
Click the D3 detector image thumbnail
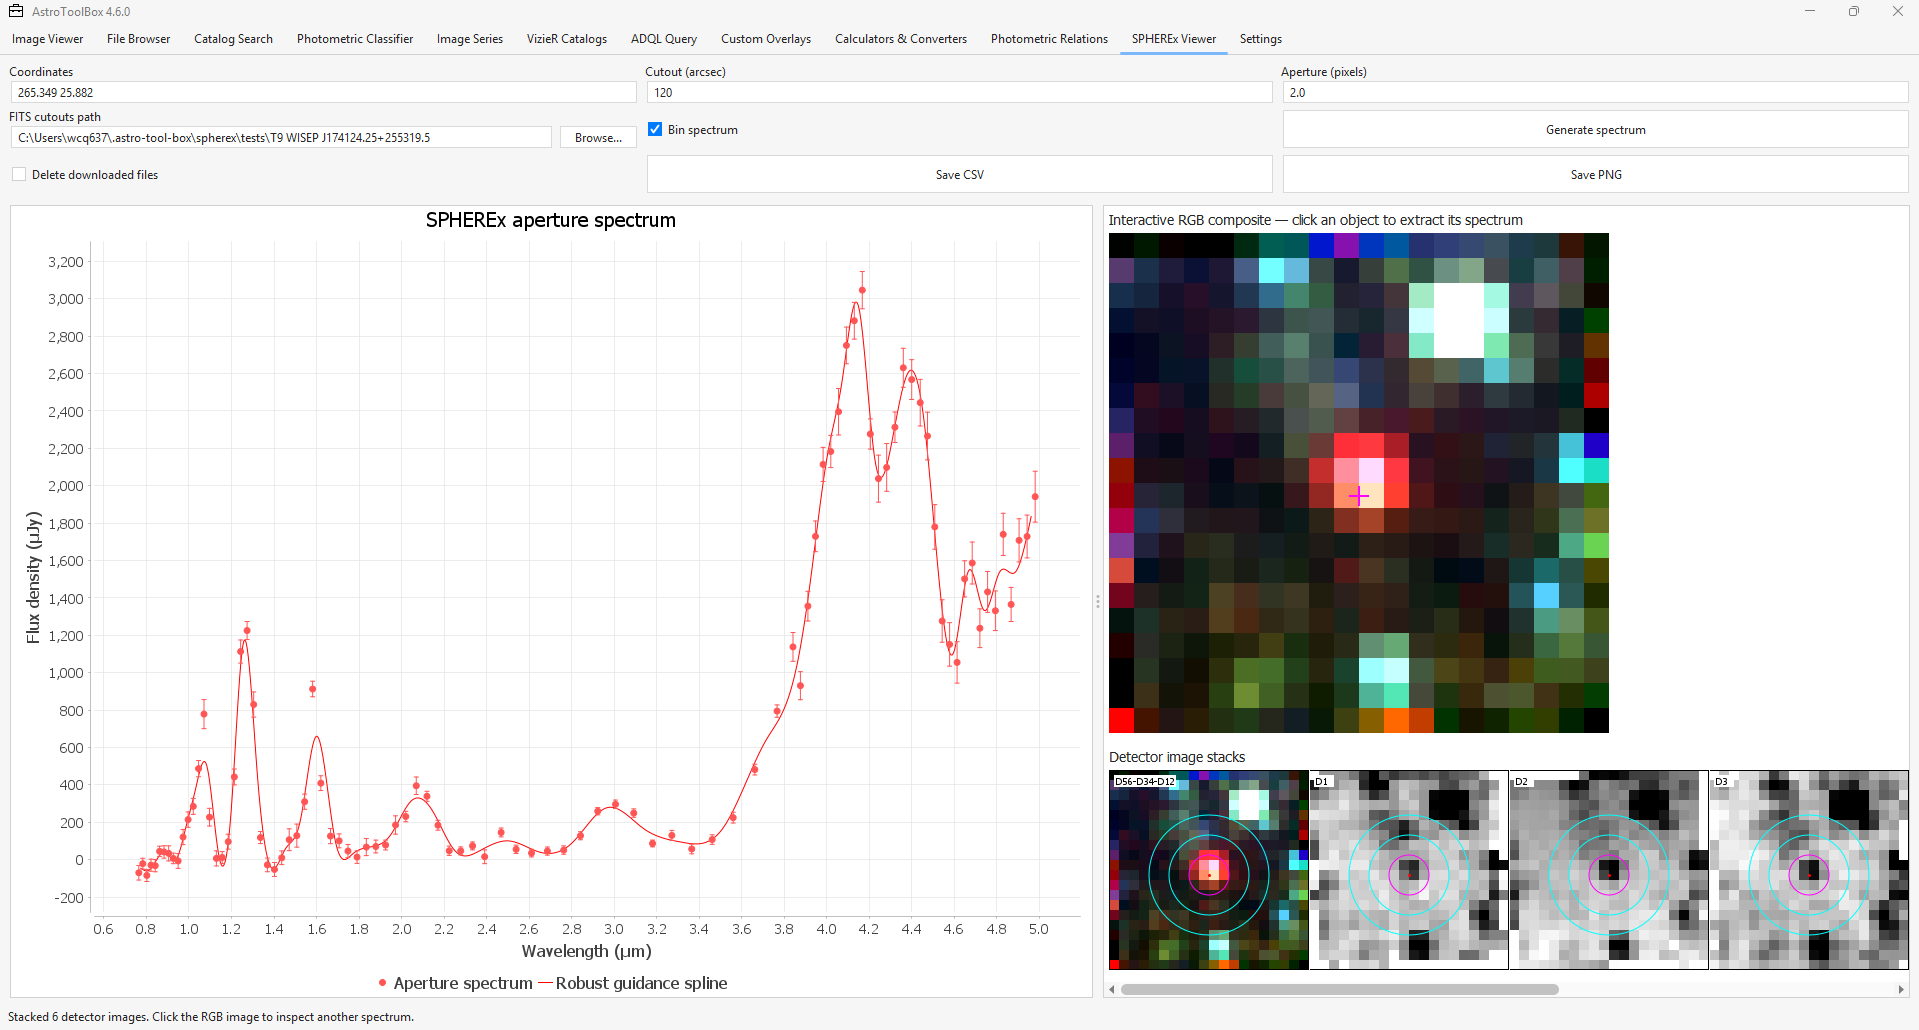pyautogui.click(x=1809, y=870)
